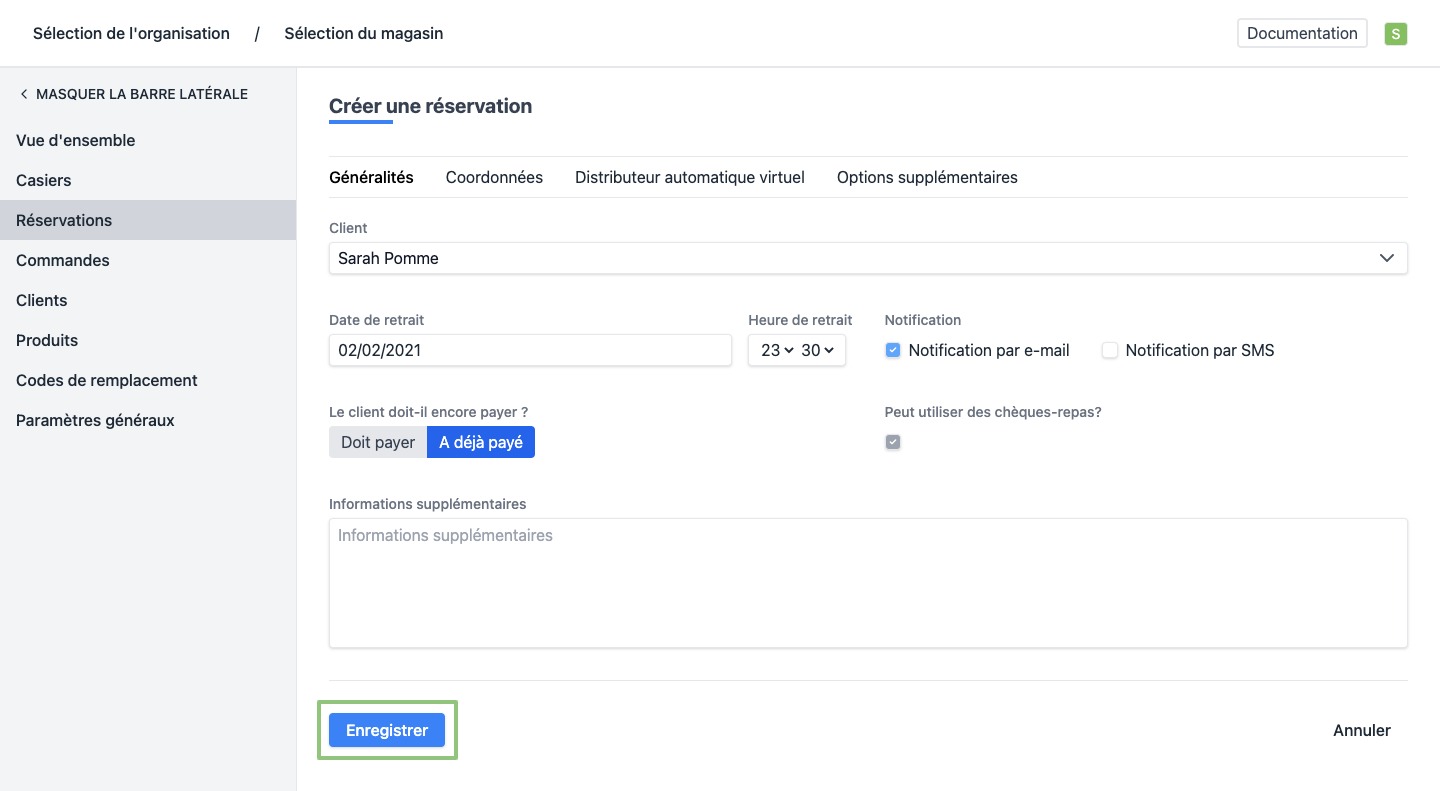Viewport: 1440px width, 791px height.
Task: Switch to the Coordonnées tab
Action: (x=494, y=177)
